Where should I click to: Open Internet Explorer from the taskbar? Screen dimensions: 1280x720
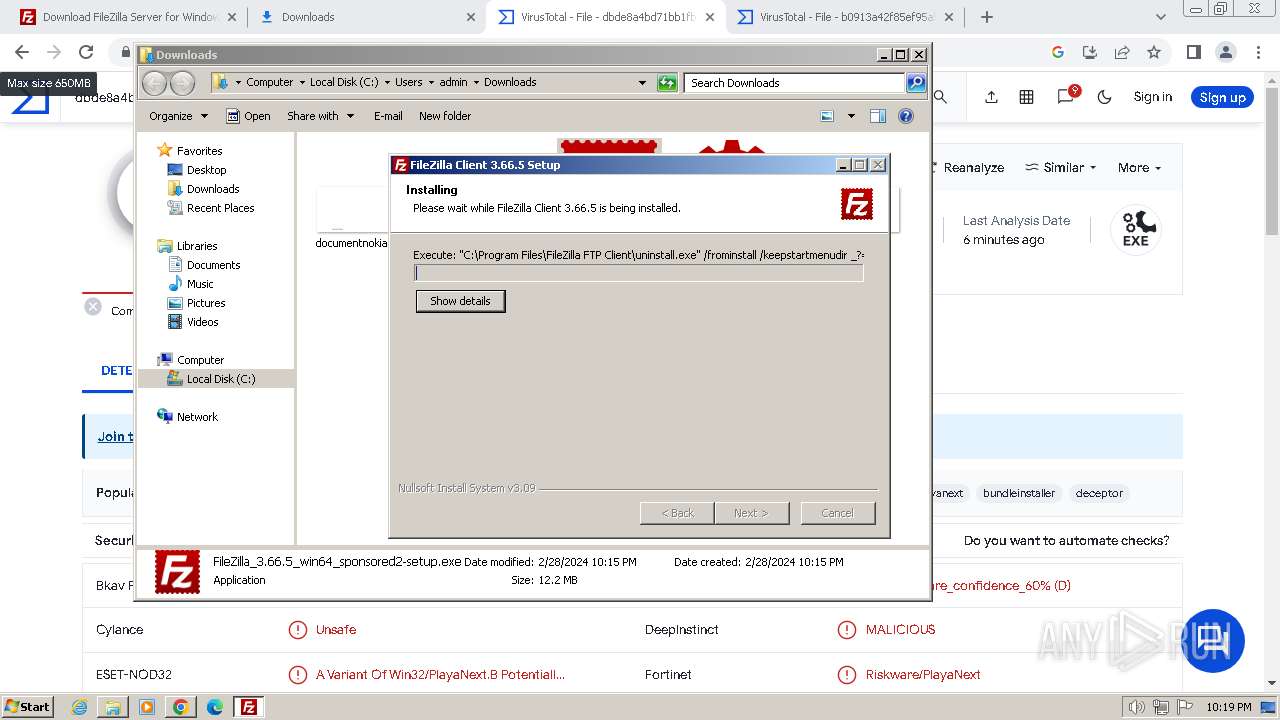(x=80, y=707)
